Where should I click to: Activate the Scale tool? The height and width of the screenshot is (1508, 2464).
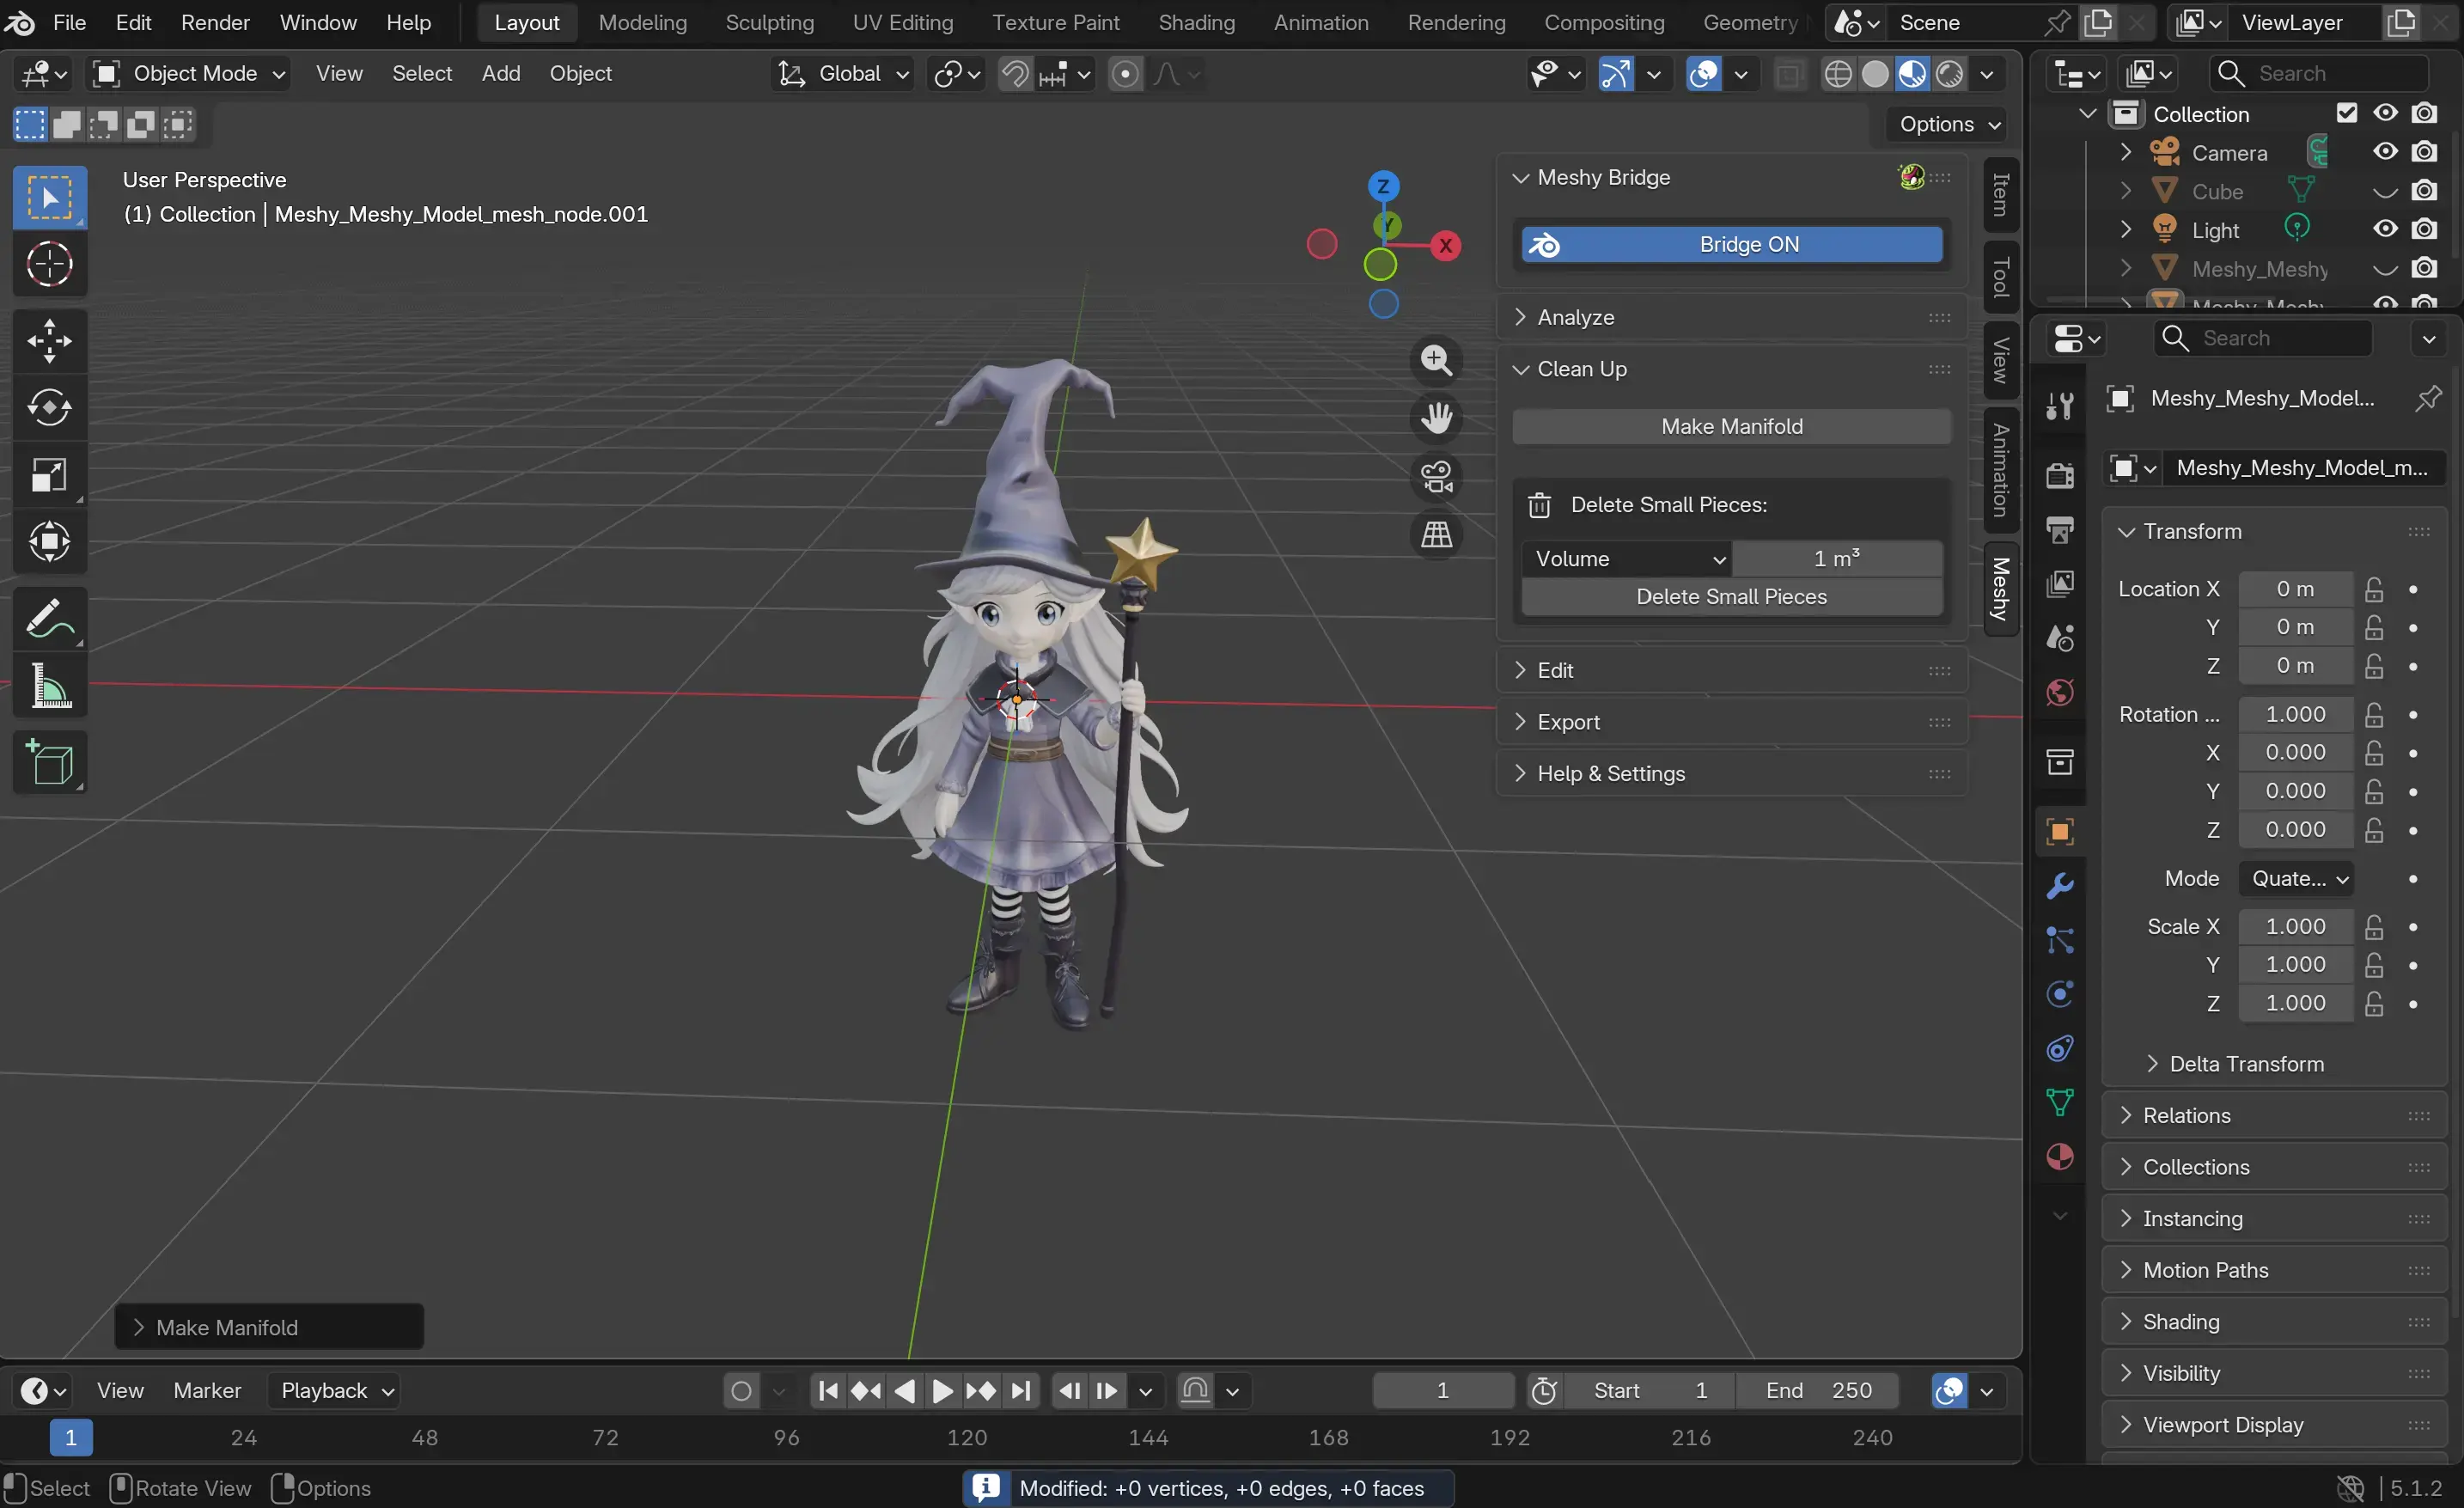pos(50,475)
